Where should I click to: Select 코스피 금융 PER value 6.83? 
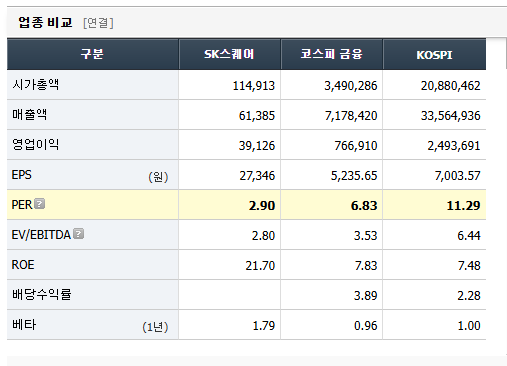point(364,206)
